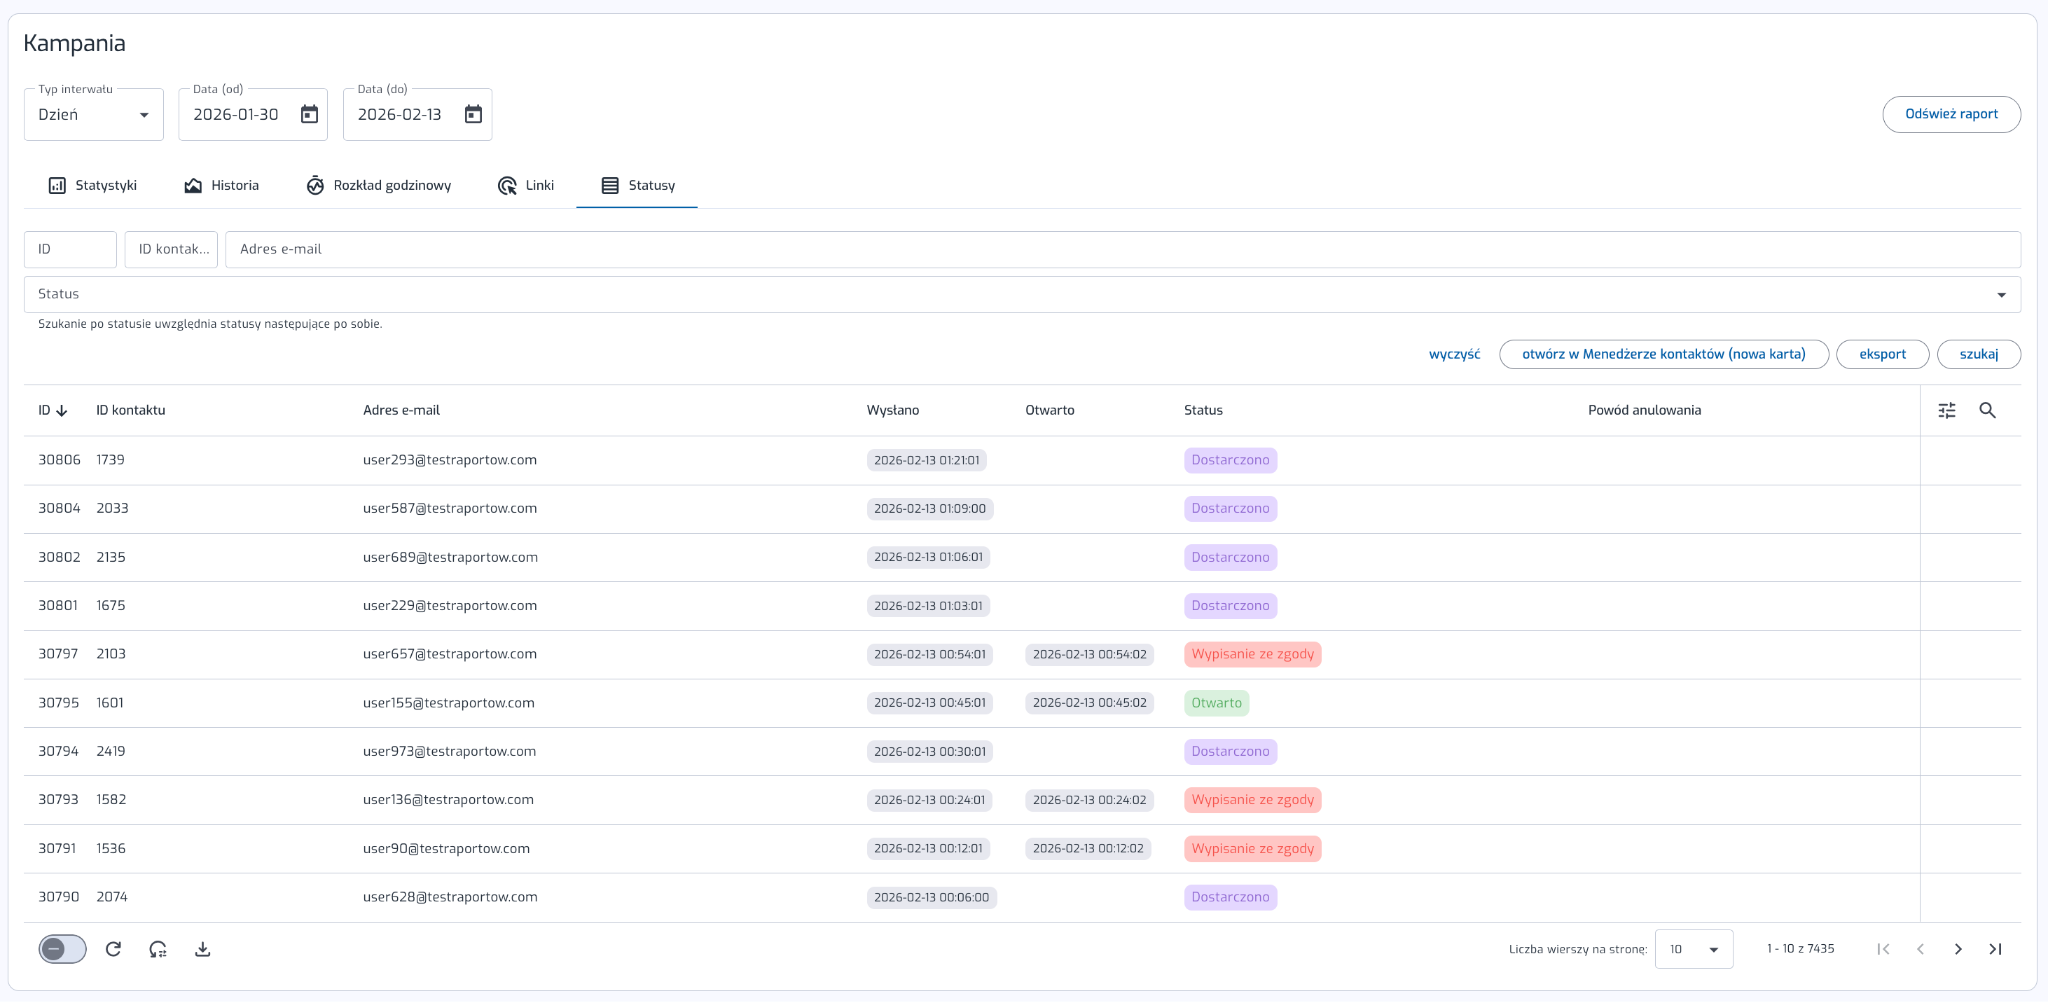The height and width of the screenshot is (1002, 2048).
Task: Open the Rozkład godzinowy tab
Action: coord(378,186)
